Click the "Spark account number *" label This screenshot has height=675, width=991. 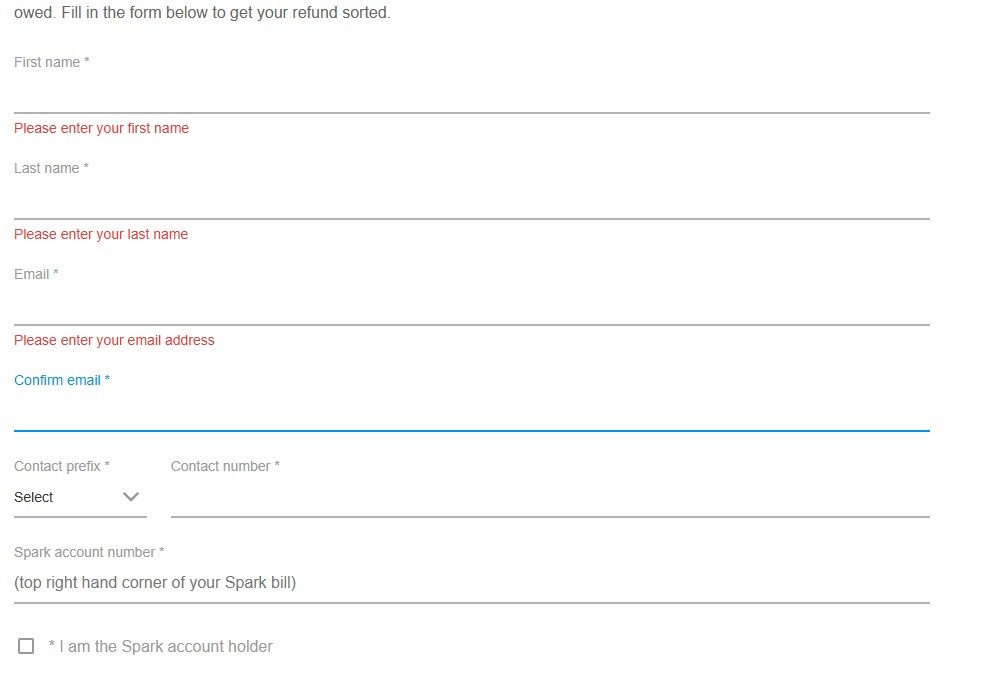[89, 552]
